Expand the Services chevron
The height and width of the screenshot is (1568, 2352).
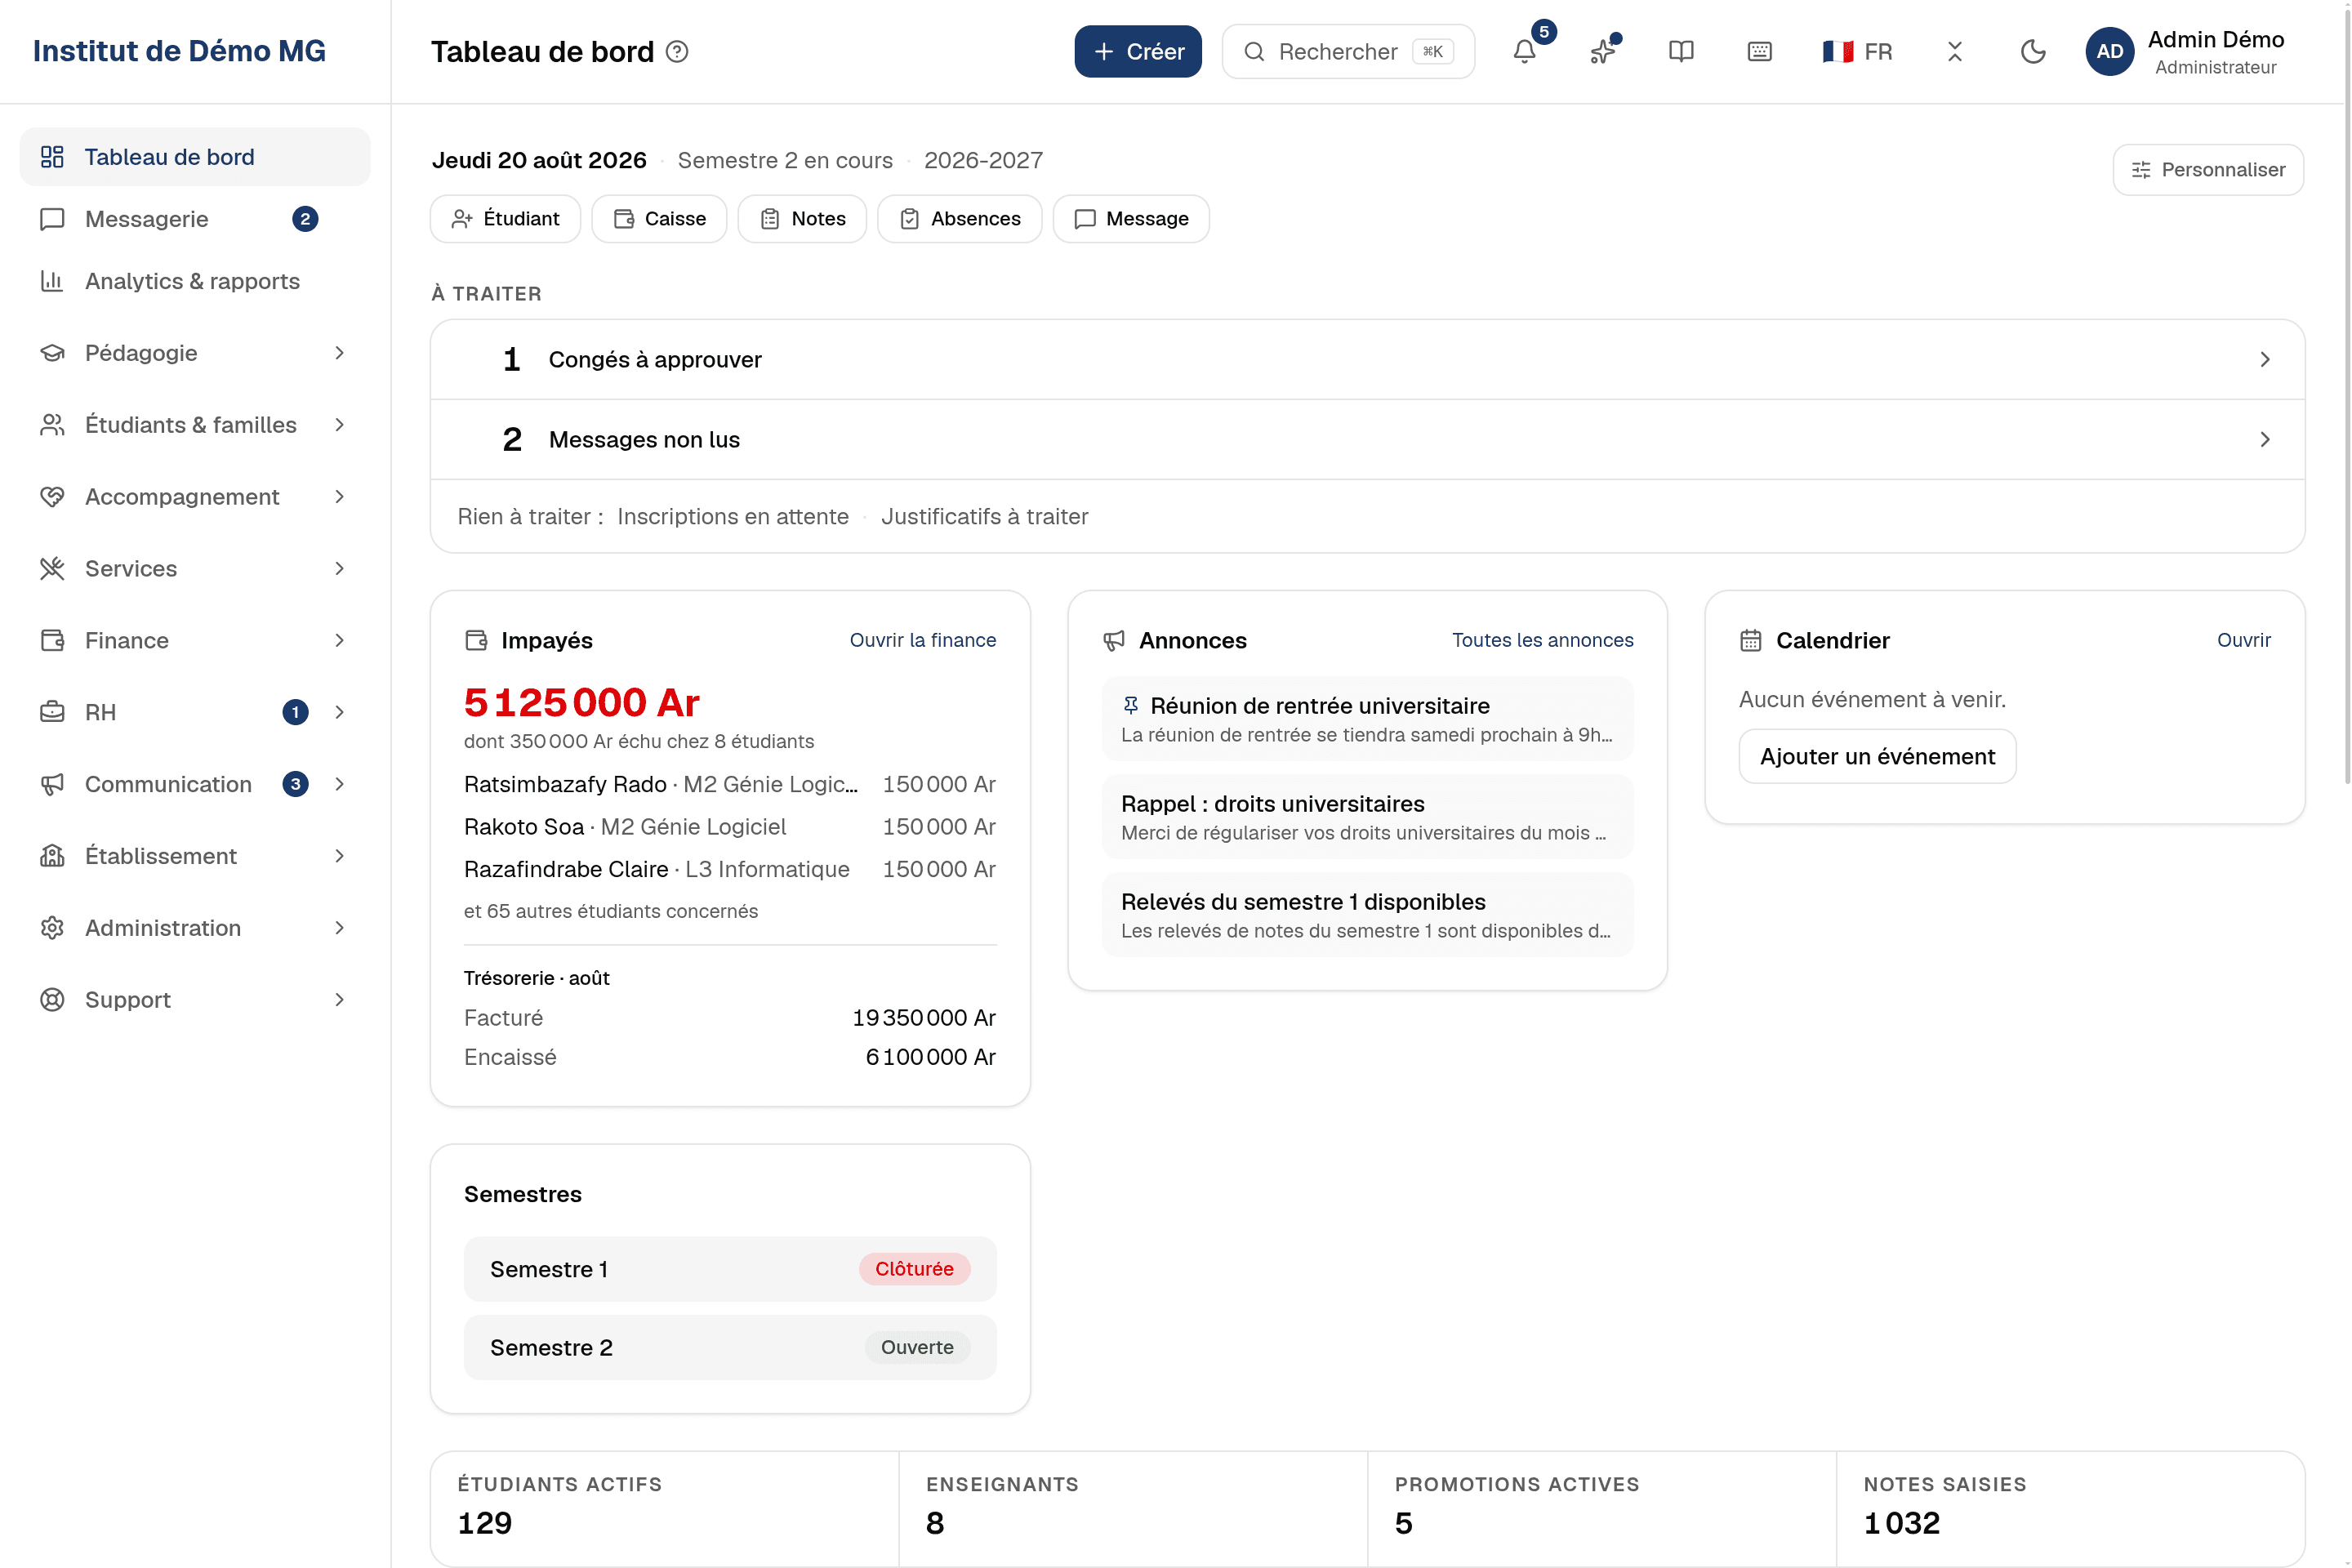pyautogui.click(x=340, y=569)
